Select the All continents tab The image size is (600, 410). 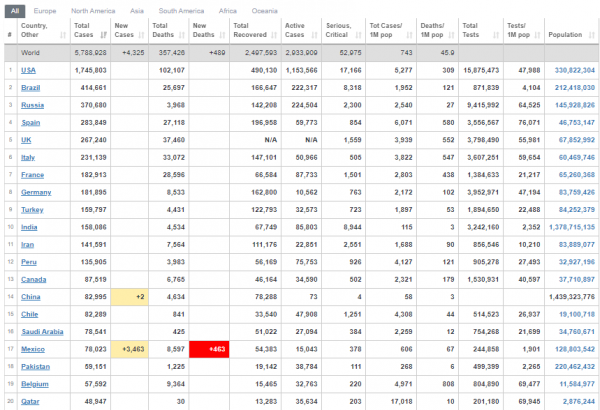pos(15,11)
